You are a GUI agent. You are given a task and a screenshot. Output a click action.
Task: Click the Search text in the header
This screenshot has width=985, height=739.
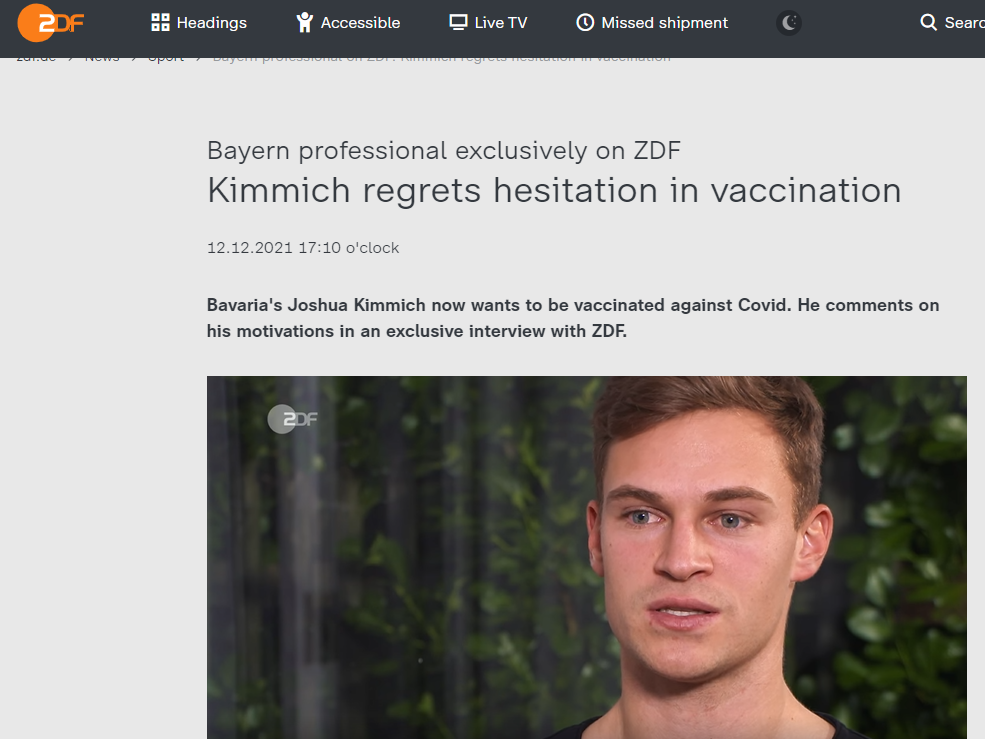964,22
